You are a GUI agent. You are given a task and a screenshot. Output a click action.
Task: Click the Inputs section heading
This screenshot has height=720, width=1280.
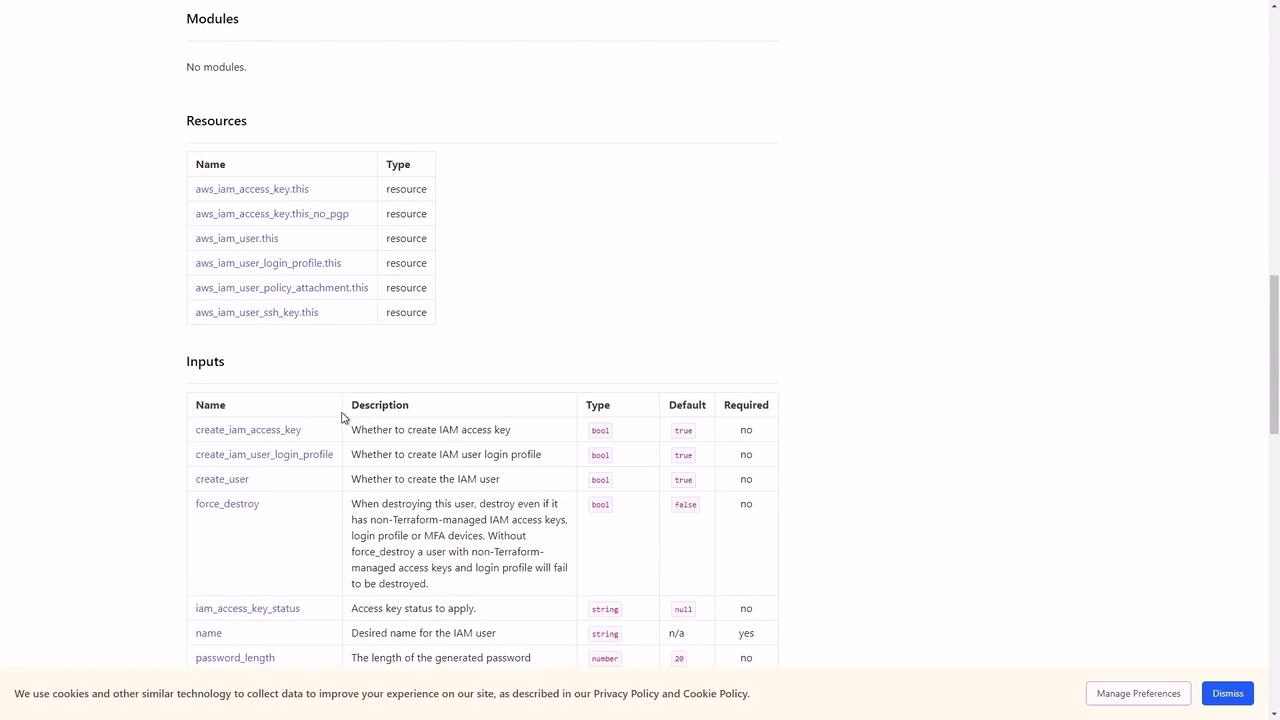[x=205, y=361]
